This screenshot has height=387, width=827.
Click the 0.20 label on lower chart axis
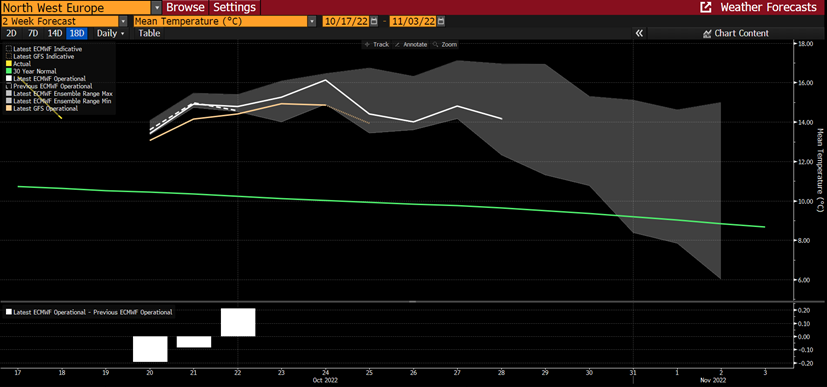(805, 311)
